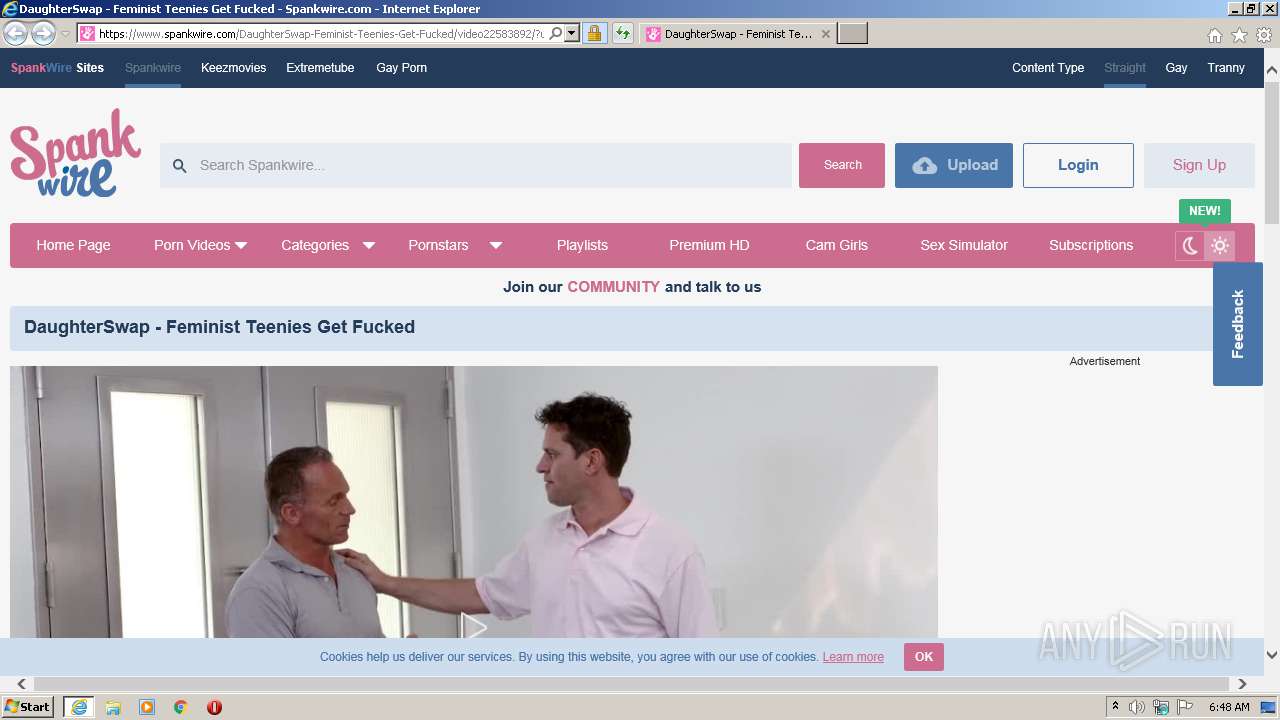1280x720 pixels.
Task: Open the Sex Simulator menu item
Action: (964, 245)
